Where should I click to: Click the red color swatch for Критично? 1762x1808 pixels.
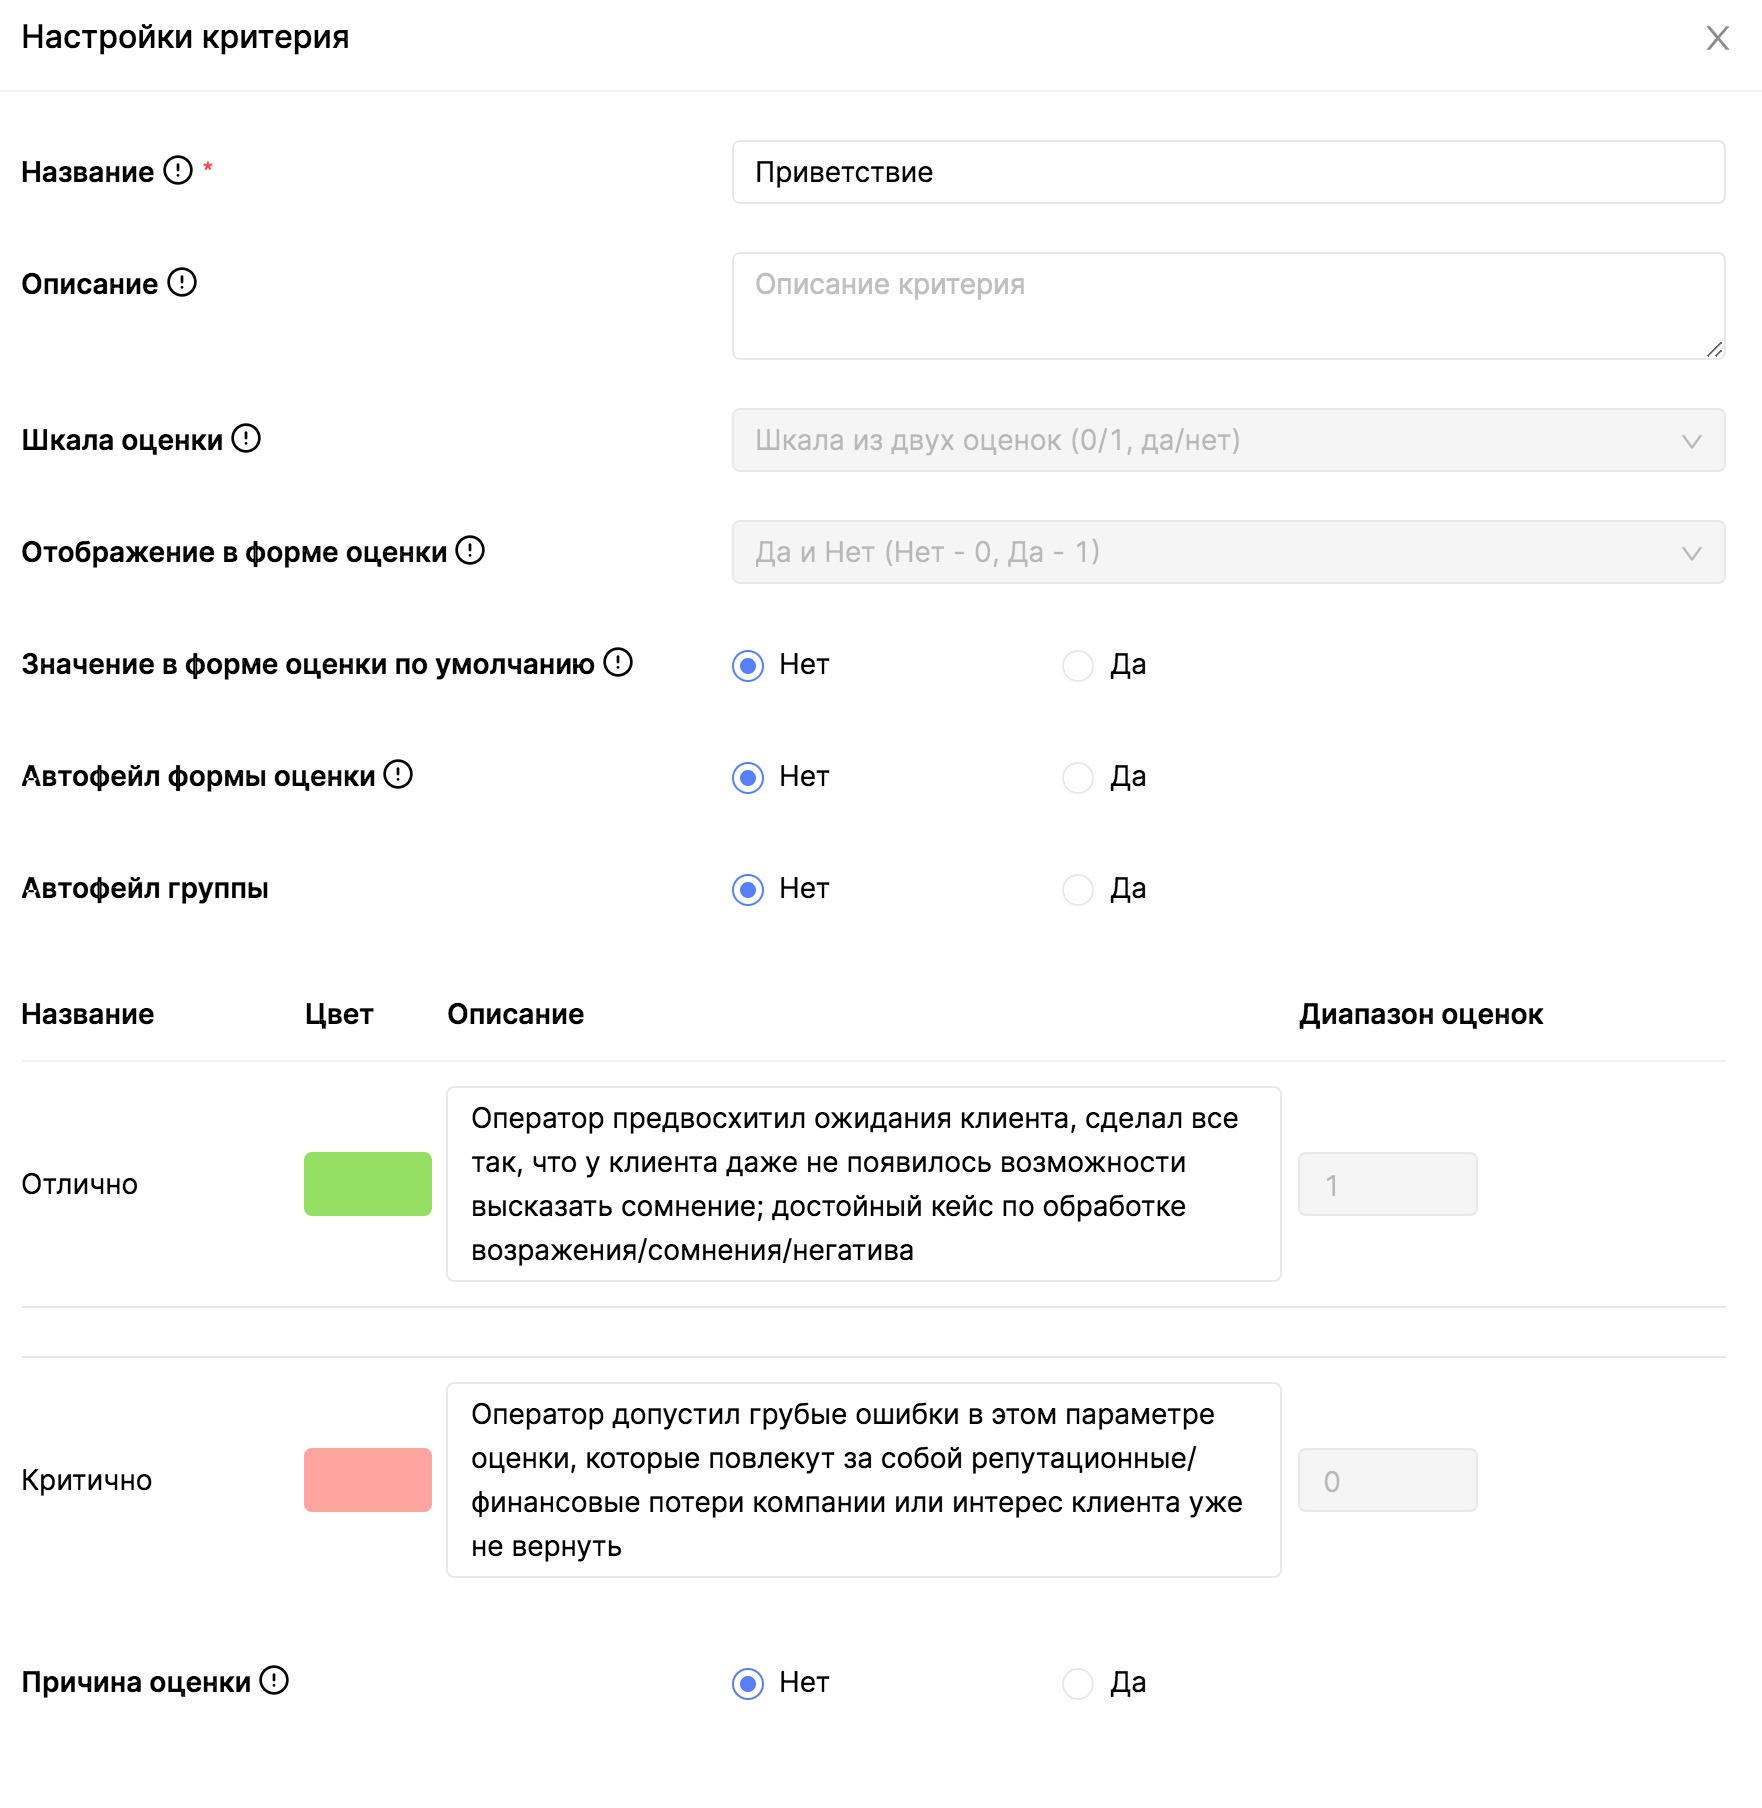[x=368, y=1480]
